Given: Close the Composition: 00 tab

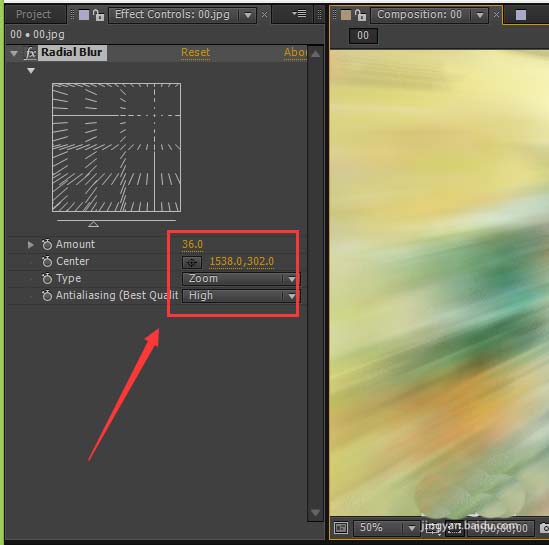Looking at the screenshot, I should 496,15.
